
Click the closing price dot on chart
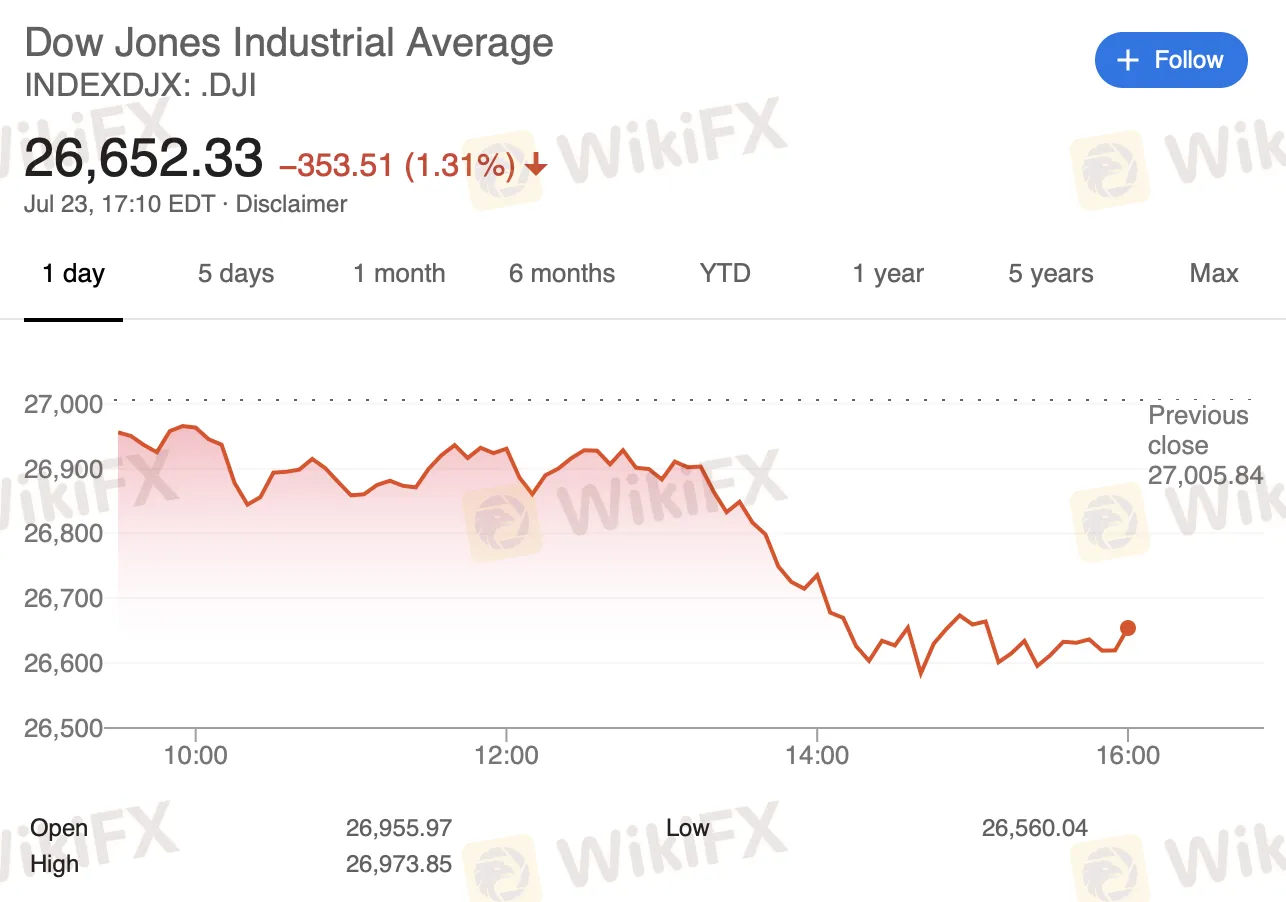[x=1128, y=628]
